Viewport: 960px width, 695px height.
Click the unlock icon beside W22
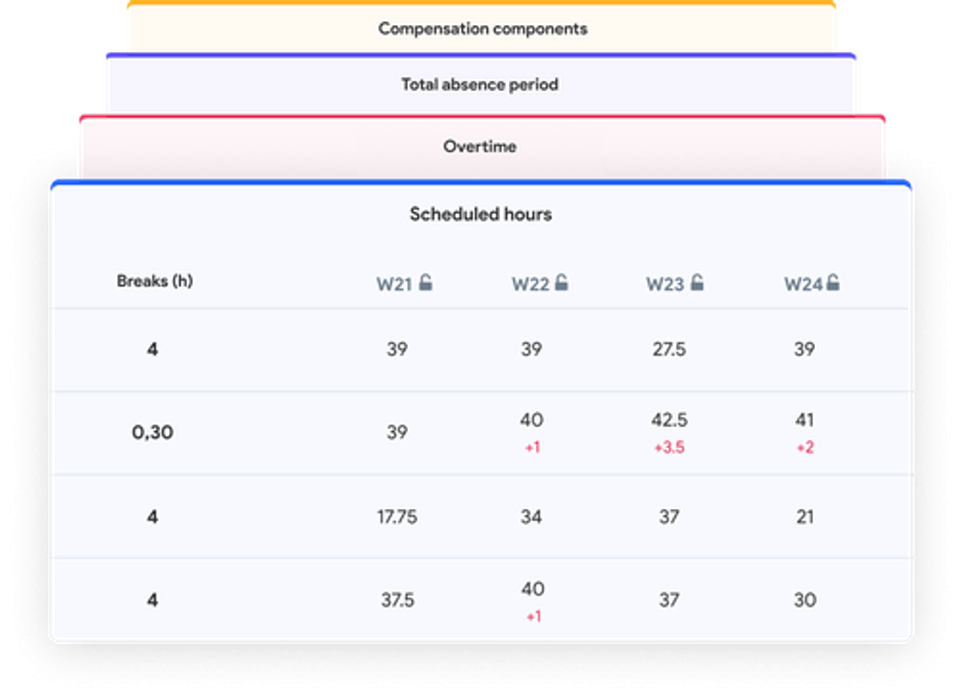[561, 282]
